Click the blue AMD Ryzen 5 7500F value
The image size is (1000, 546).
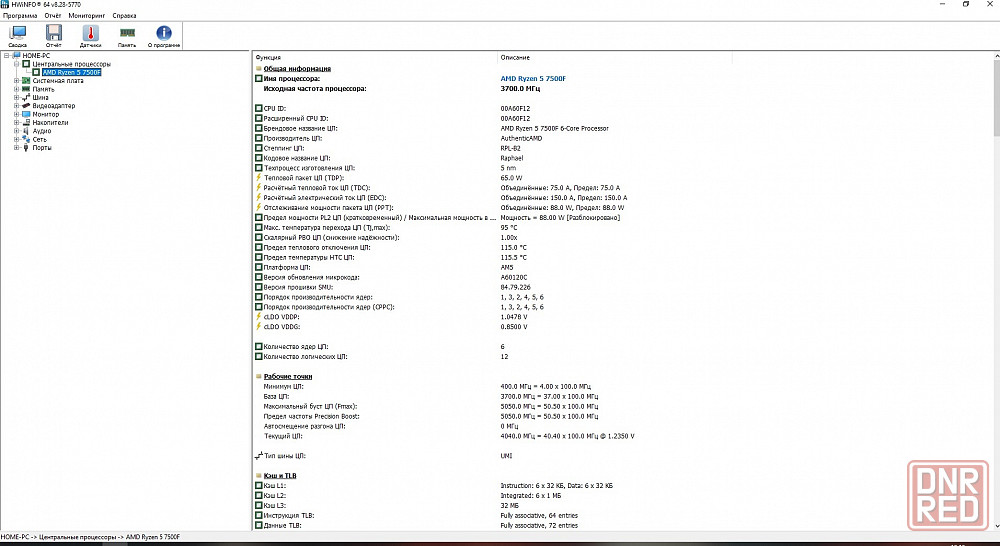coord(533,78)
